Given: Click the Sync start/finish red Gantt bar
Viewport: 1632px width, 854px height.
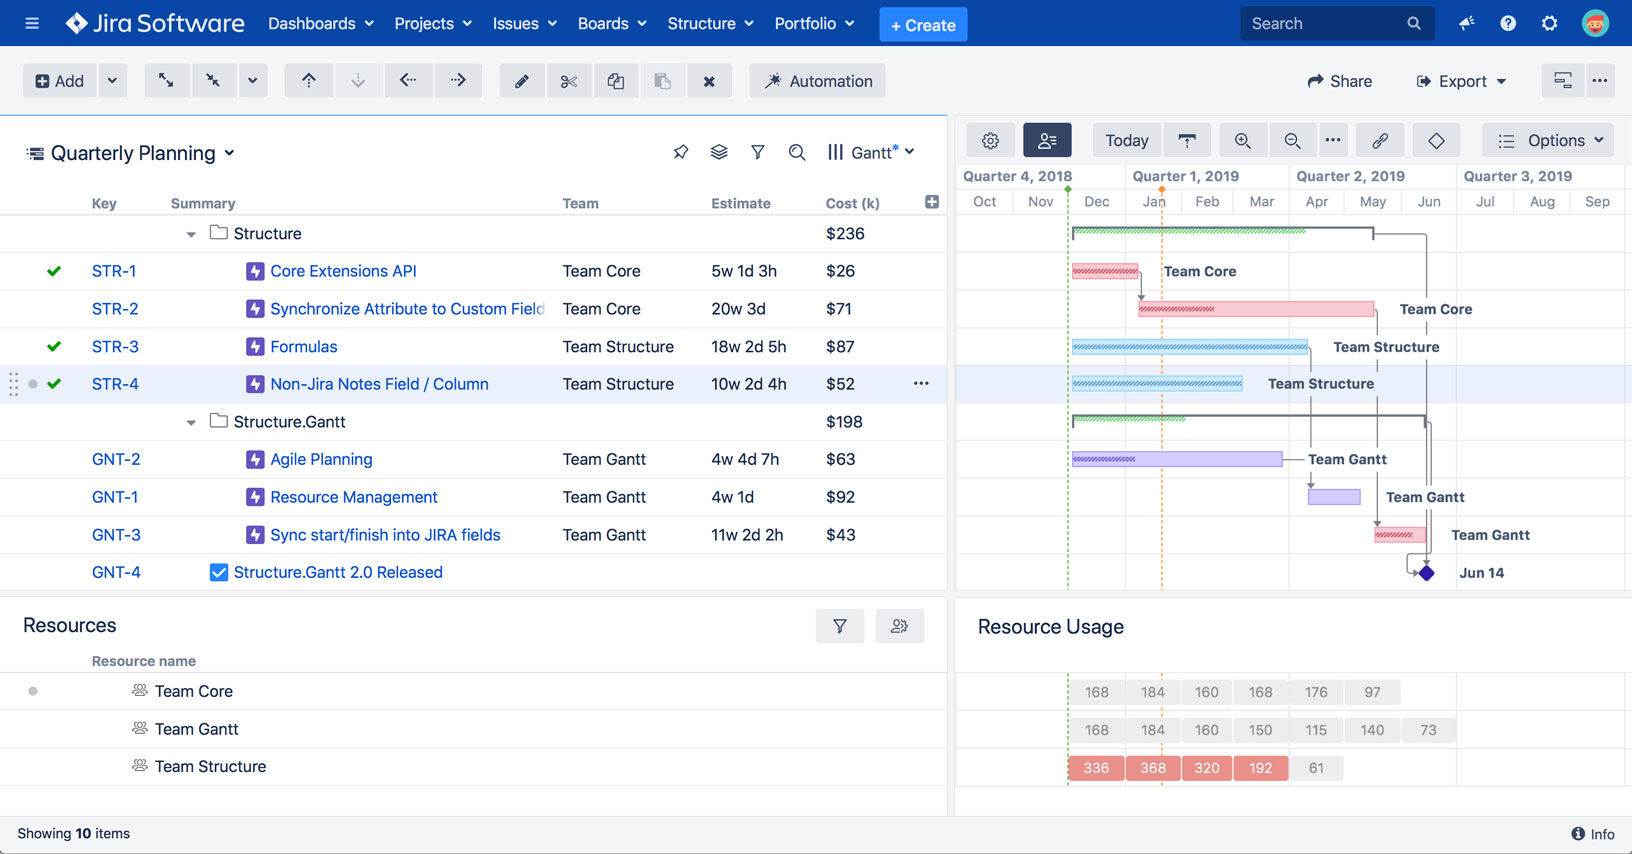Looking at the screenshot, I should tap(1400, 535).
